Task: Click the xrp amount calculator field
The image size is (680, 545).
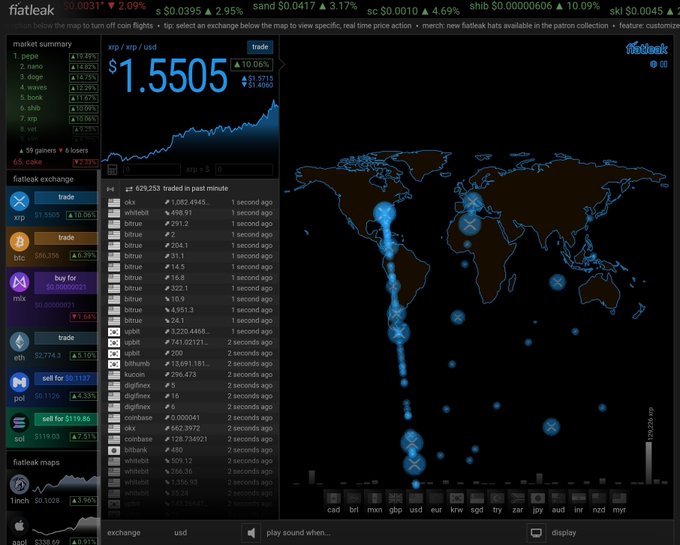Action: [x=152, y=170]
